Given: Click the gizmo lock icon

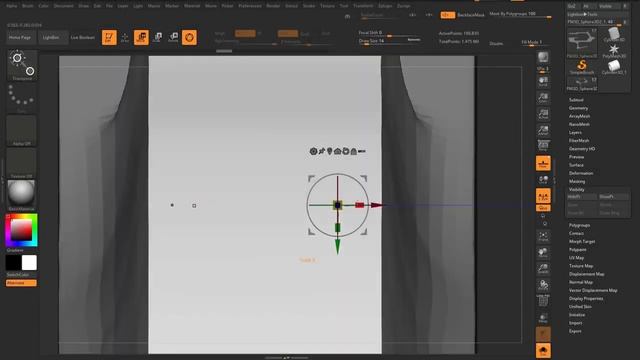Looking at the screenshot, I should click(x=353, y=151).
